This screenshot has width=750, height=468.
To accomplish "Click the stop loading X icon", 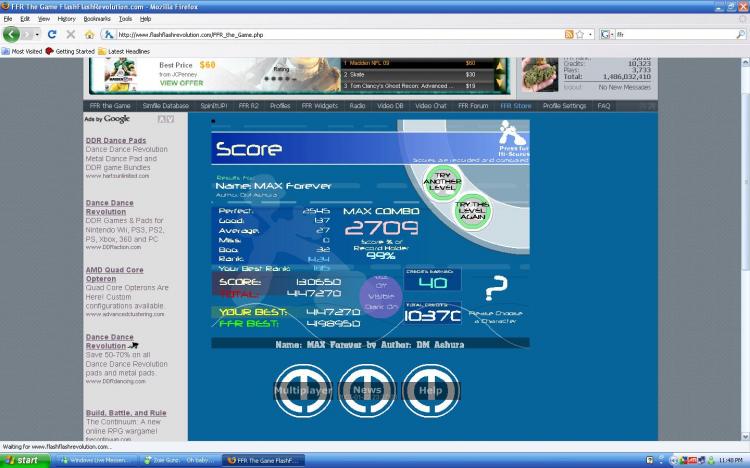I will click(70, 34).
